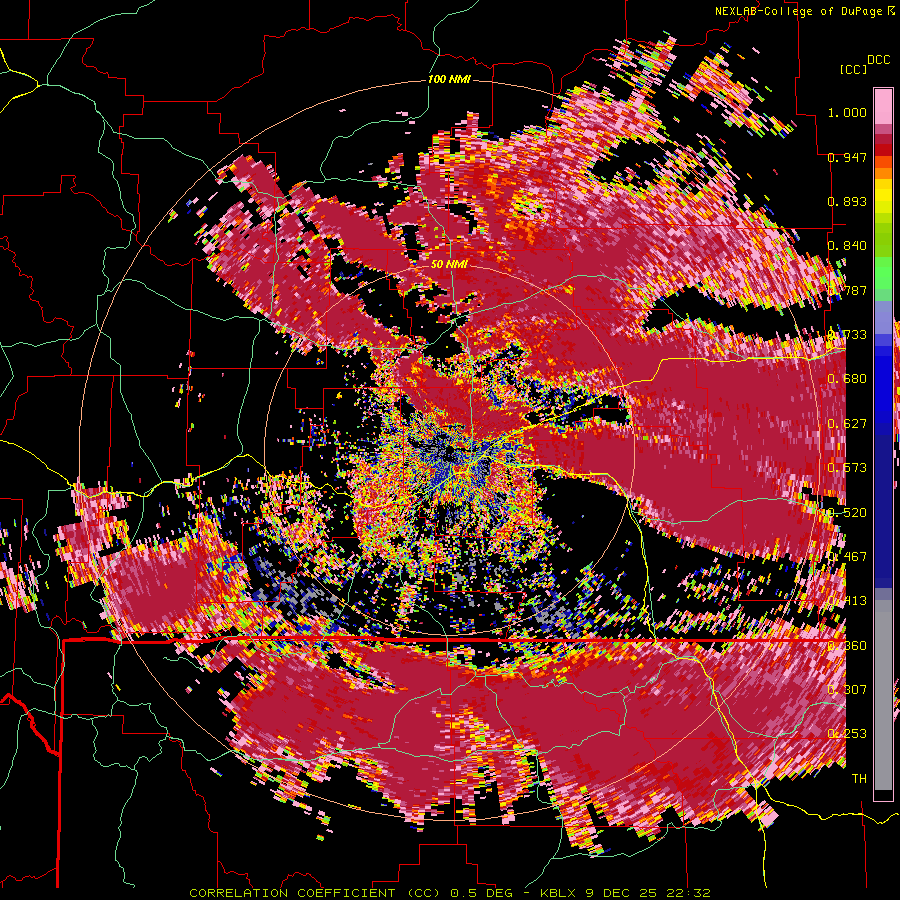Click the 0.520 scale value
900x900 pixels.
[847, 513]
